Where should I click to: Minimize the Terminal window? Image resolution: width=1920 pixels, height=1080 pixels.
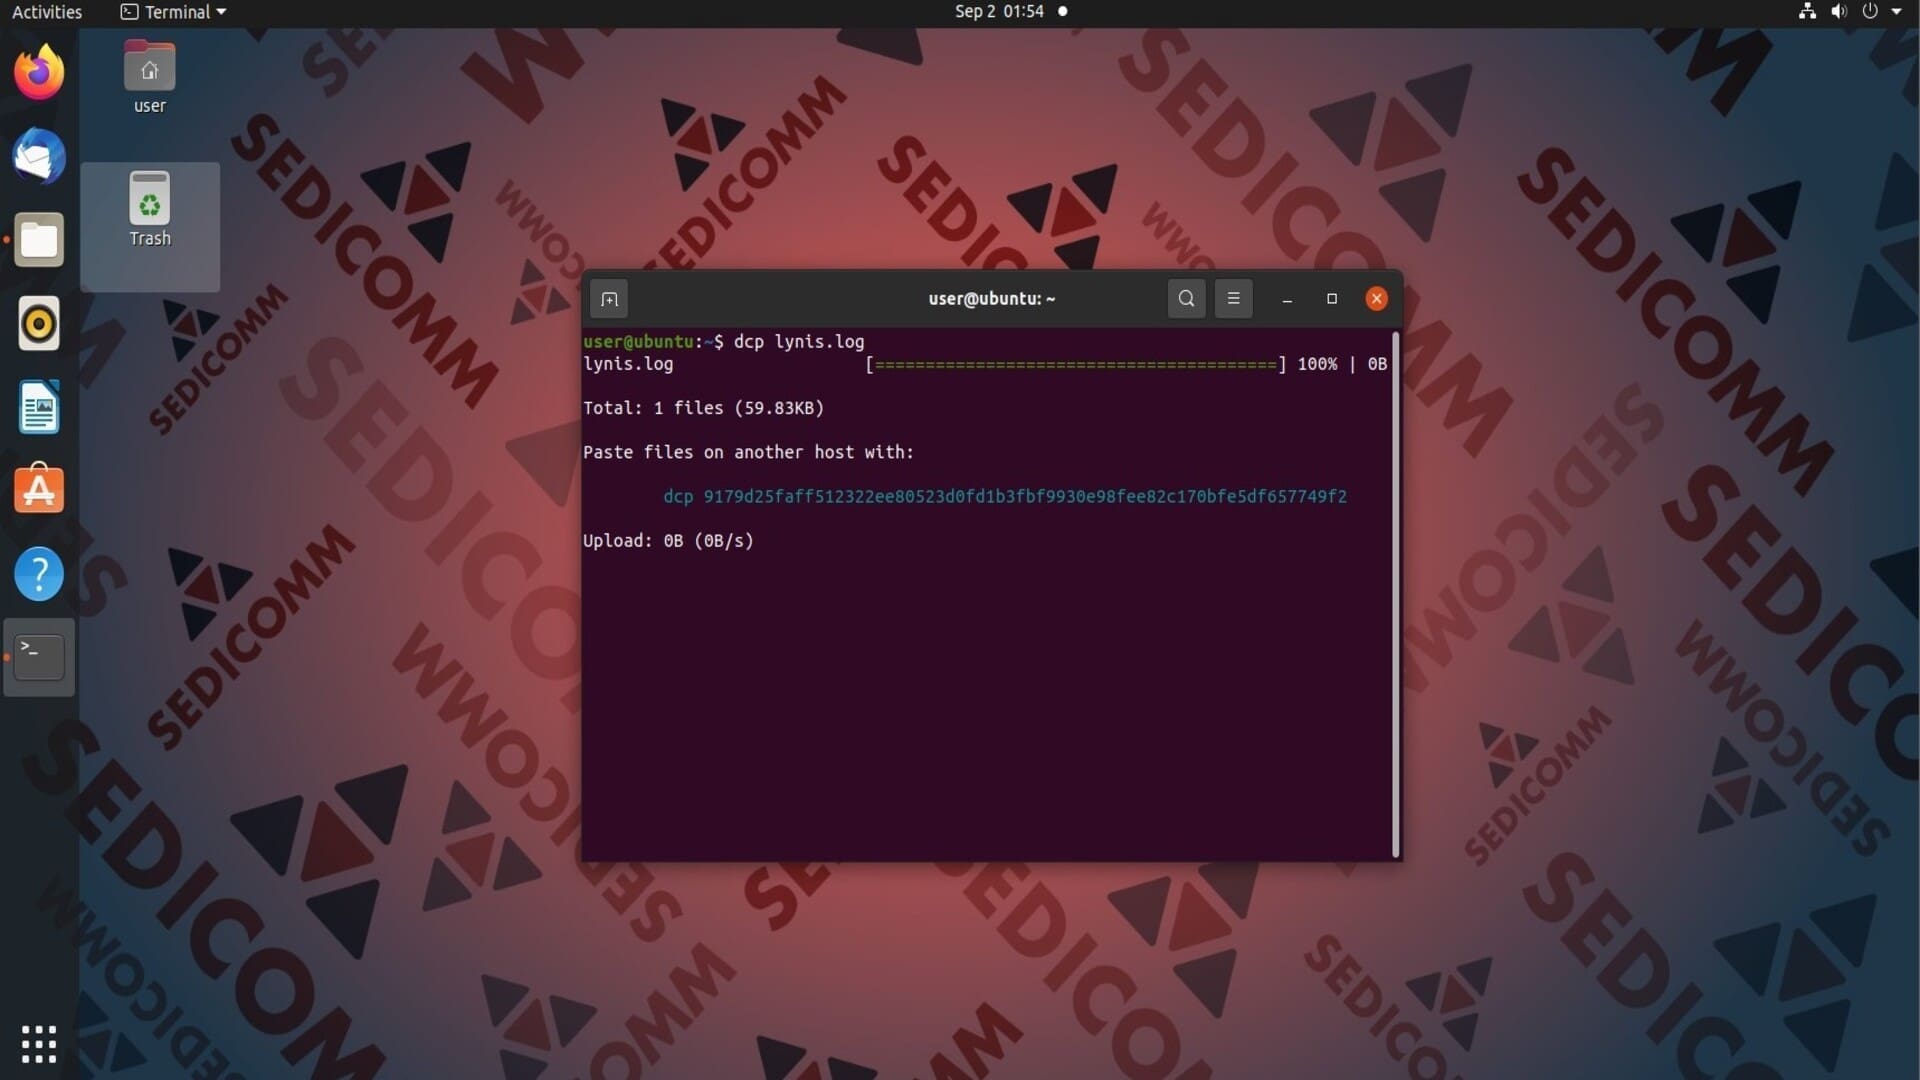coord(1287,299)
